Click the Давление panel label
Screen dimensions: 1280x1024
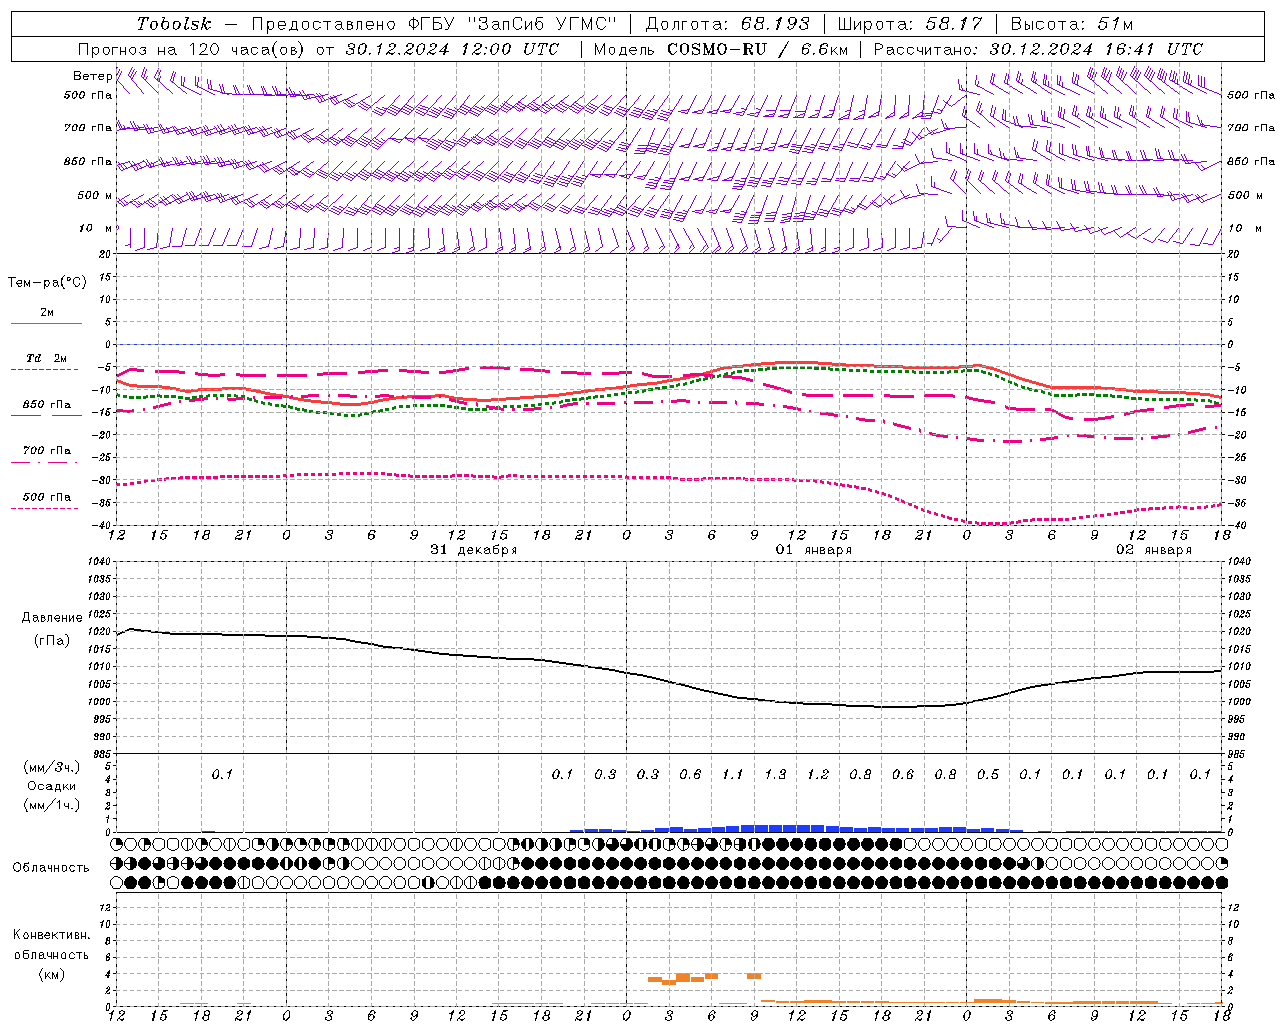tap(52, 618)
